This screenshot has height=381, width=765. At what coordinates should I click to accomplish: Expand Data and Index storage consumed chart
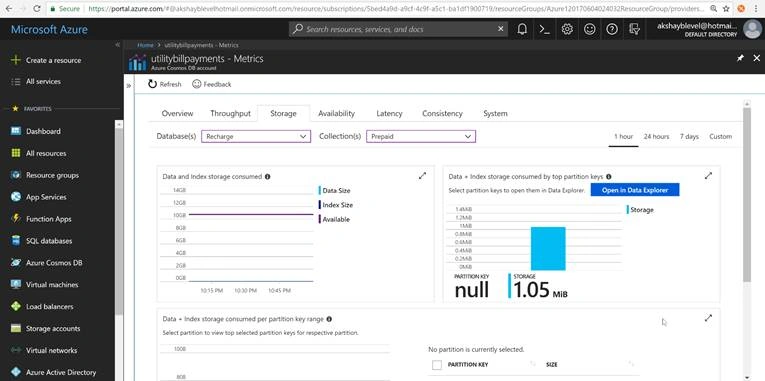(423, 176)
